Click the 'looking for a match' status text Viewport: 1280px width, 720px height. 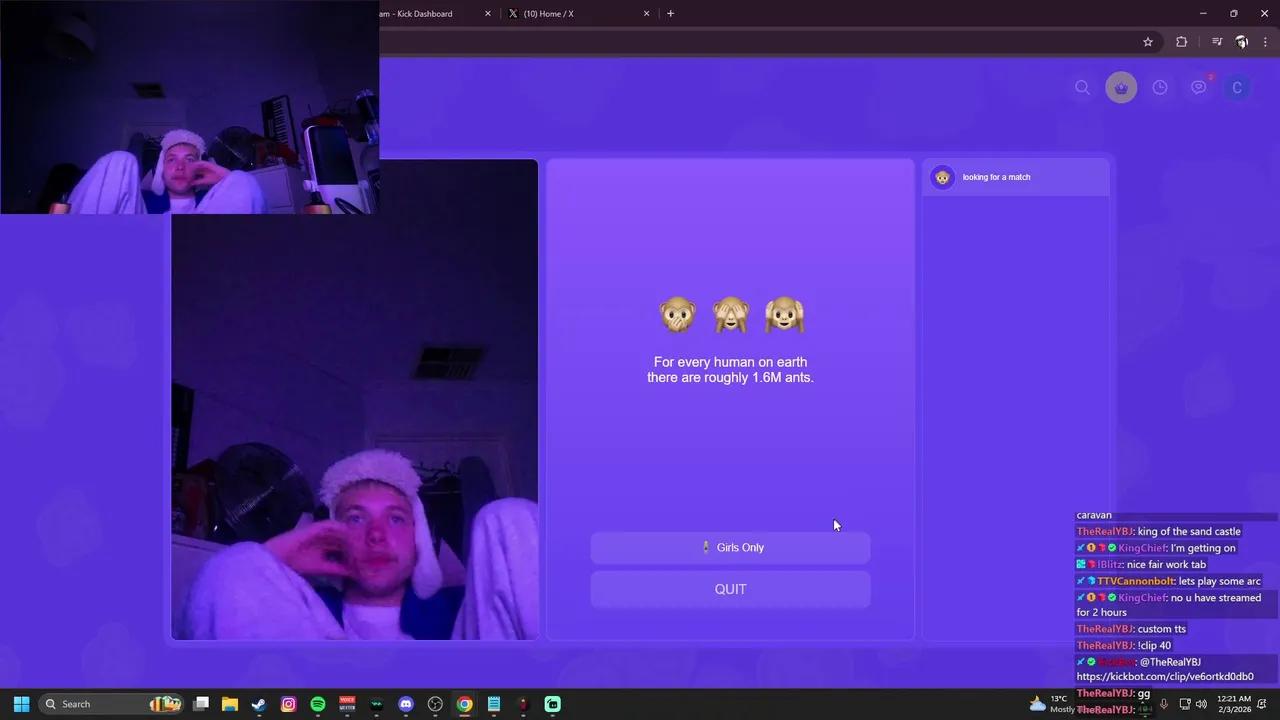click(996, 177)
